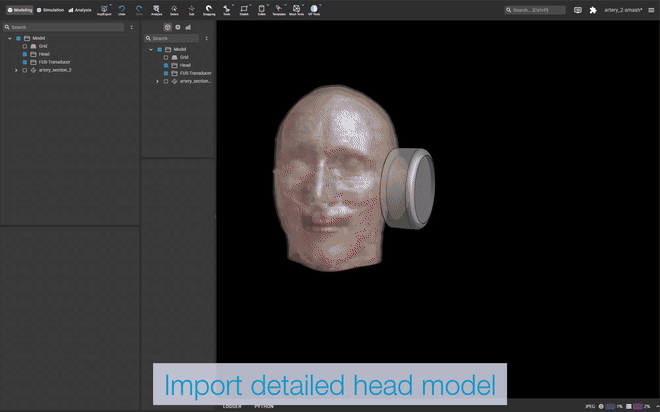This screenshot has height=412, width=660.
Task: Expand artery_section_2 in left tree
Action: (16, 70)
